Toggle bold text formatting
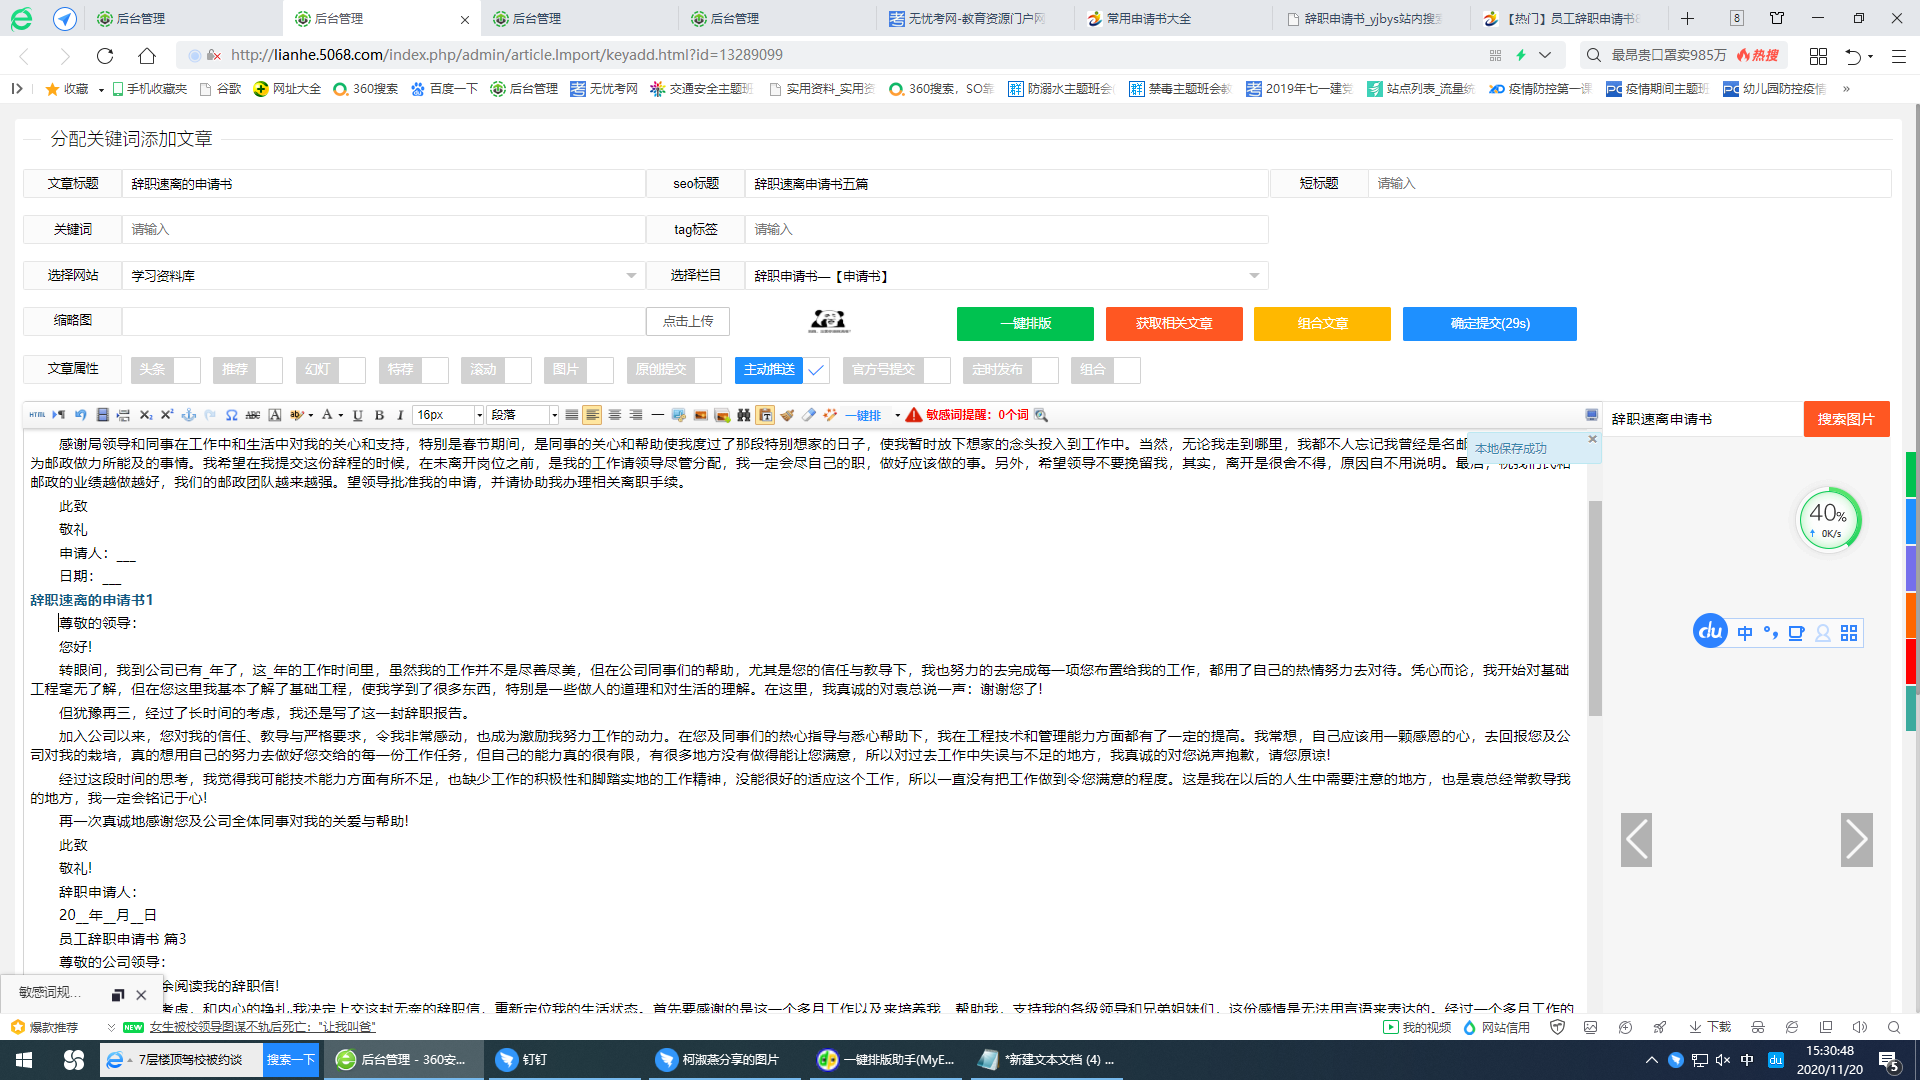Screen dimensions: 1920x1080 pyautogui.click(x=379, y=415)
